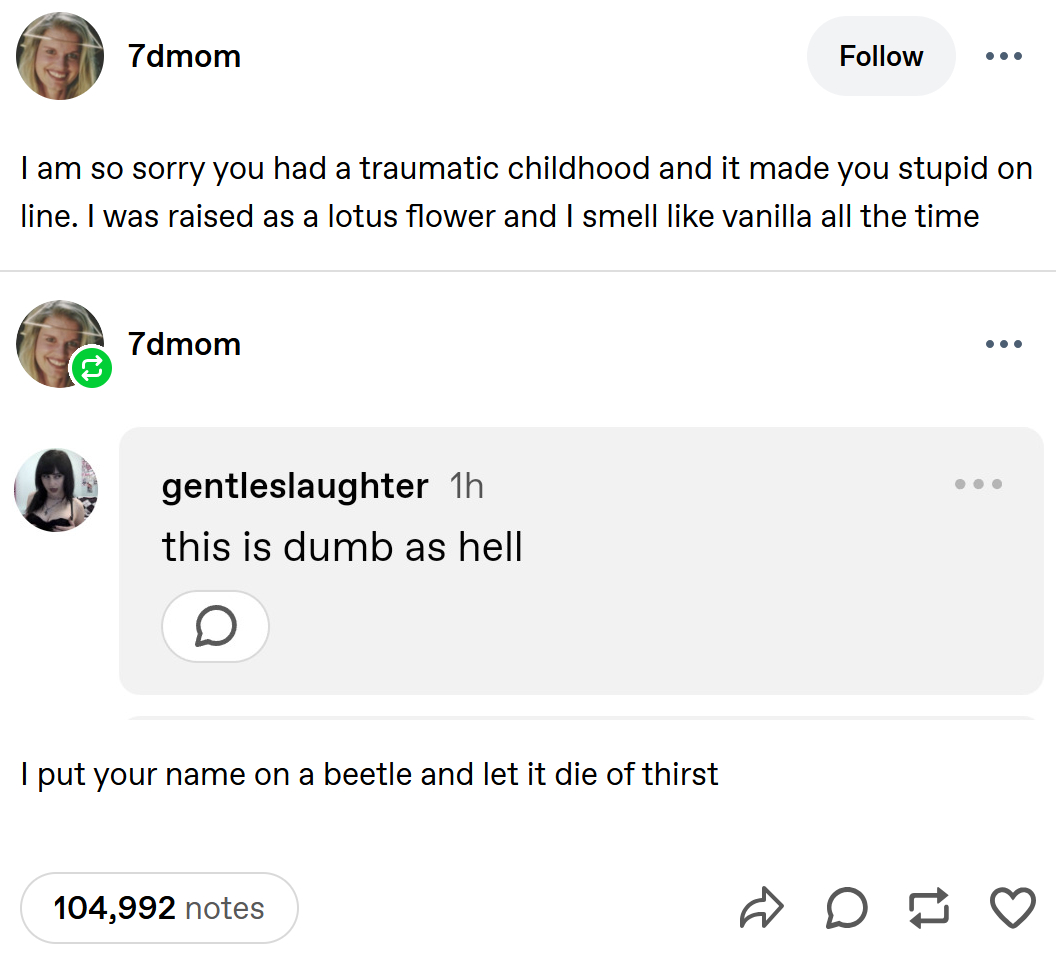Viewport: 1056px width, 965px height.
Task: Reblog the post using bottom reblog icon
Action: point(929,908)
